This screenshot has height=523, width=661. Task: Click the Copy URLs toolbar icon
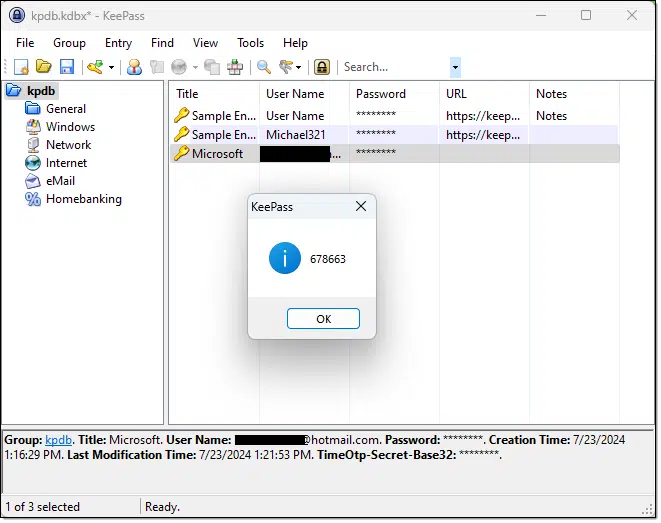pos(212,67)
